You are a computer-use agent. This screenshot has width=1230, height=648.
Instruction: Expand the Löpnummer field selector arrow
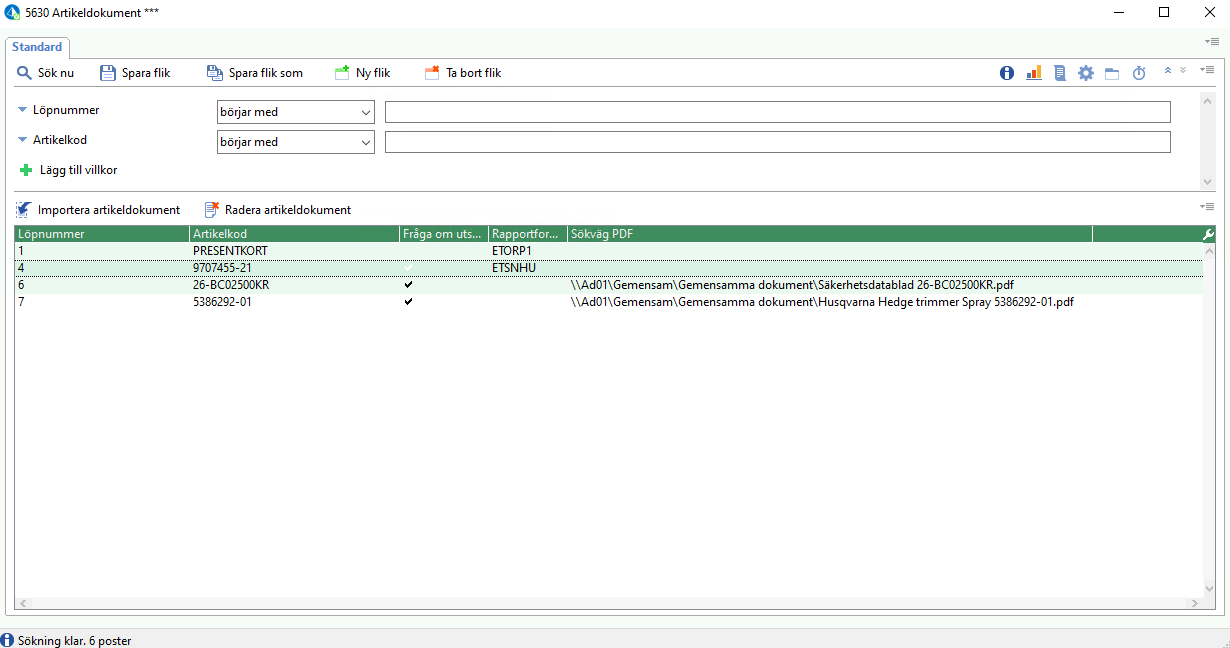click(x=23, y=110)
